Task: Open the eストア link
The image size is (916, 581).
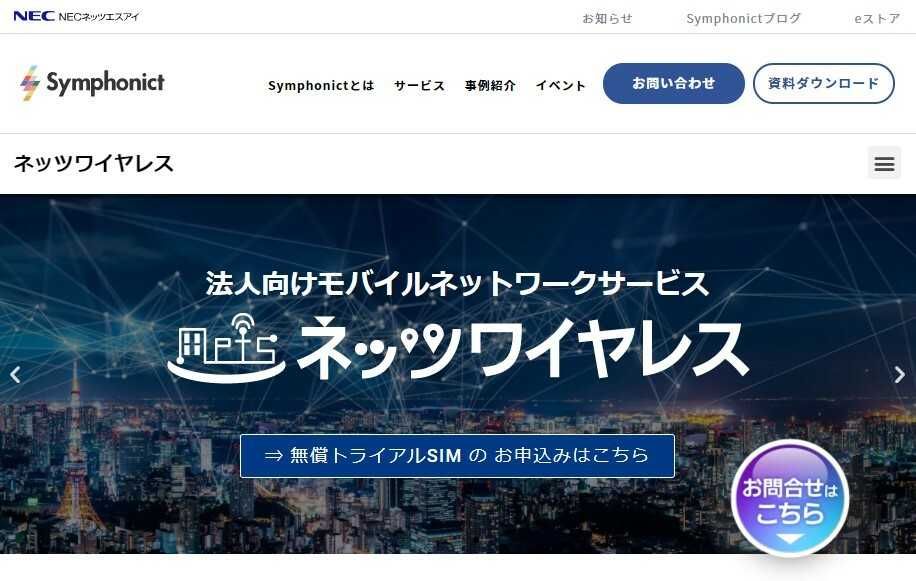Action: (x=877, y=19)
